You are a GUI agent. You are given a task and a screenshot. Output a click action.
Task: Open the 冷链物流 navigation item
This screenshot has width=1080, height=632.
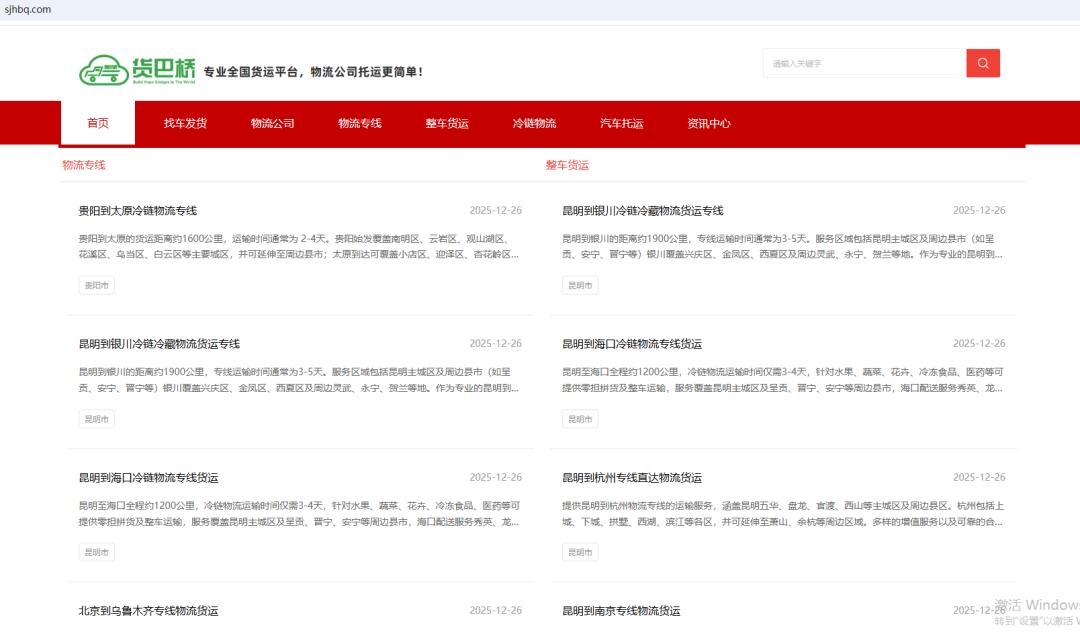[x=534, y=123]
